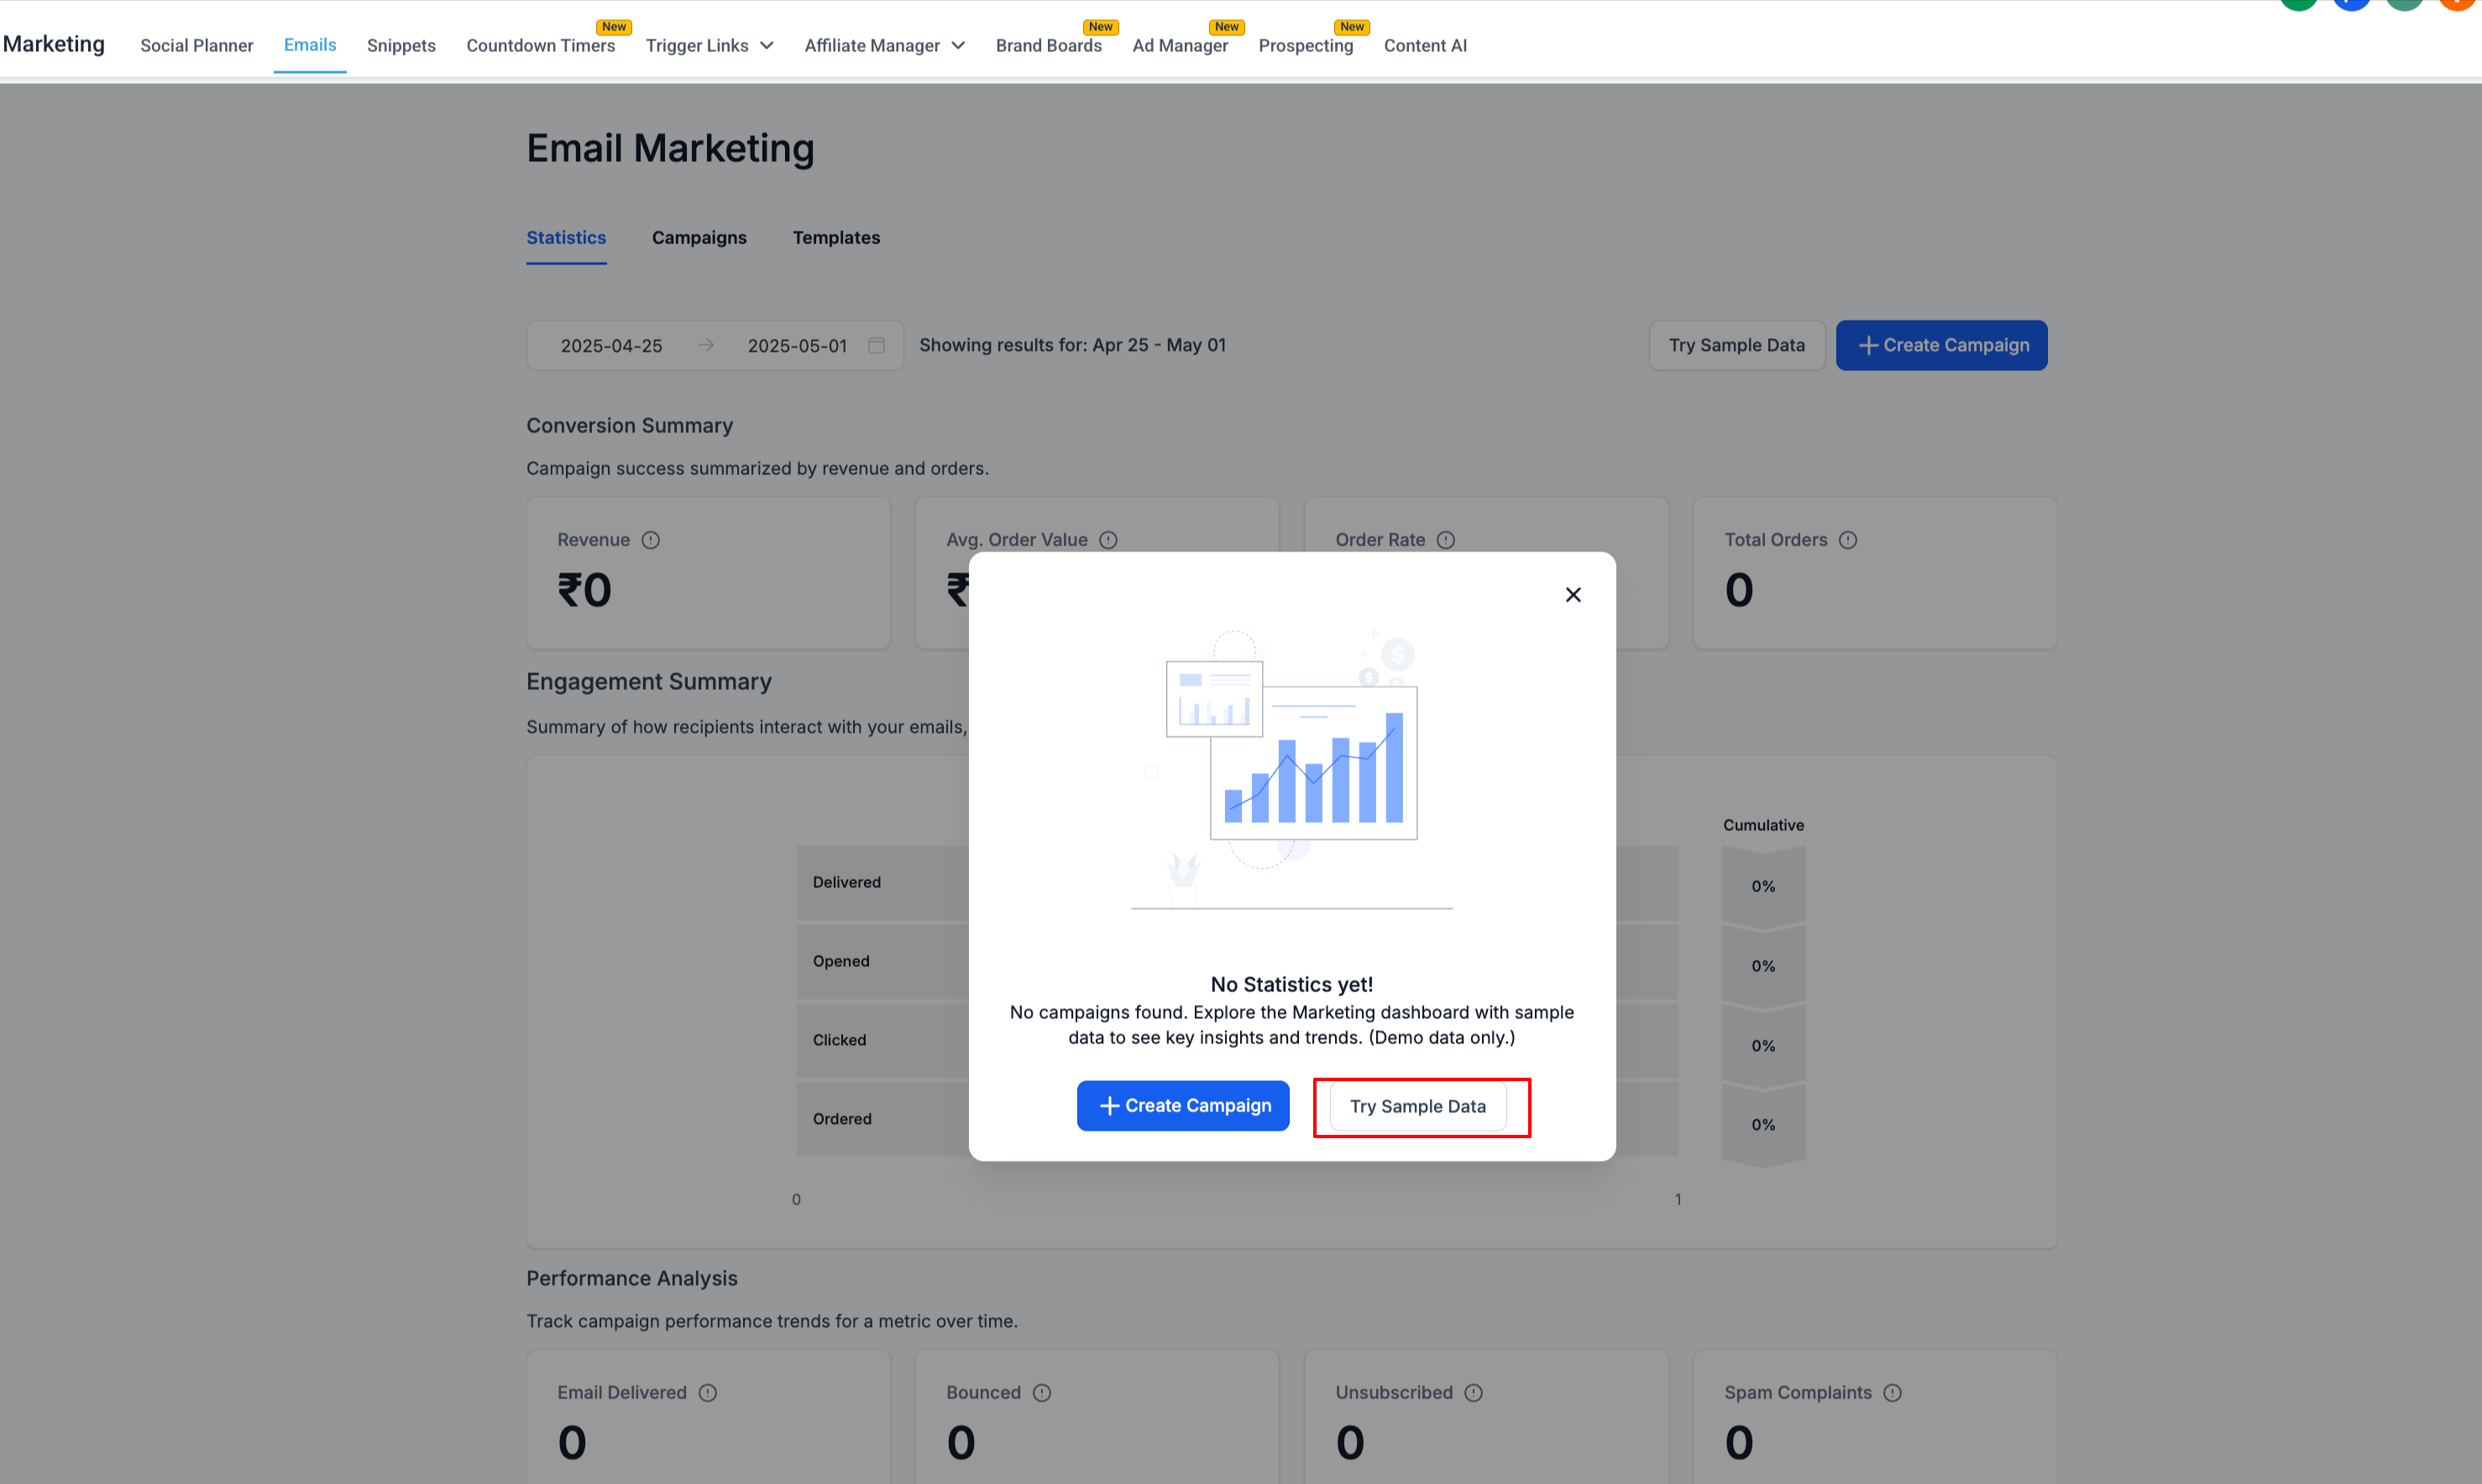Click the Email Delivered info icon
The image size is (2482, 1484).
(708, 1392)
